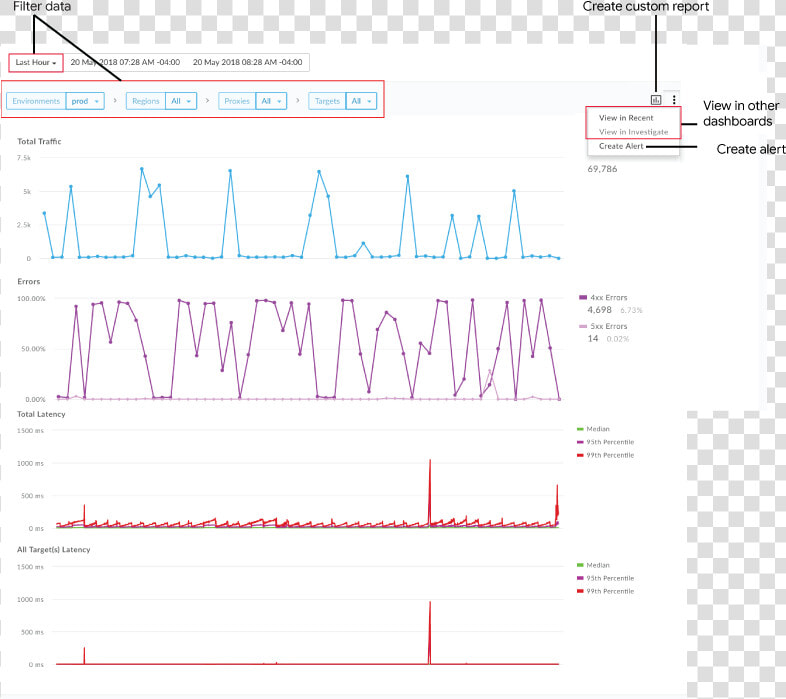Open the three-dot more options menu
This screenshot has width=786, height=699.
674,100
